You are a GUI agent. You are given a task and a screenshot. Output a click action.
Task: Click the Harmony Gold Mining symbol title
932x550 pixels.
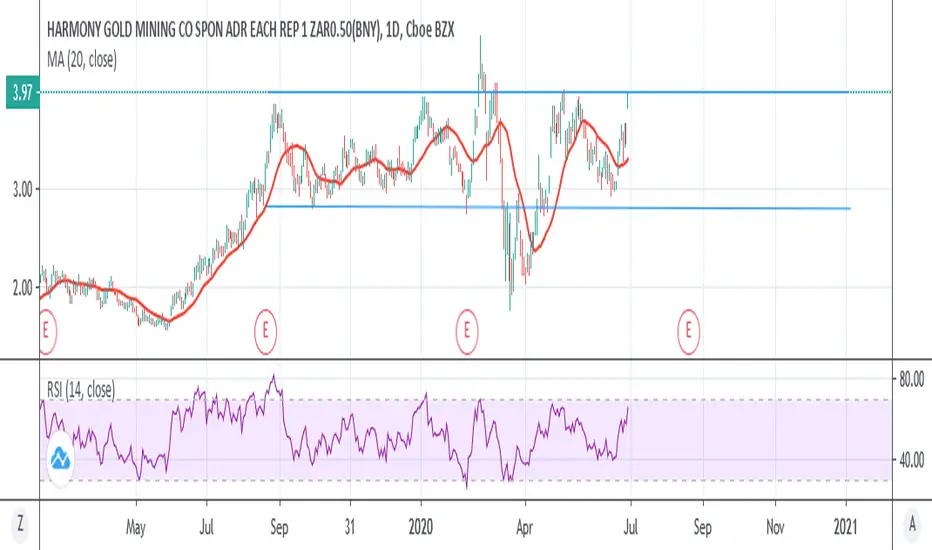[250, 30]
